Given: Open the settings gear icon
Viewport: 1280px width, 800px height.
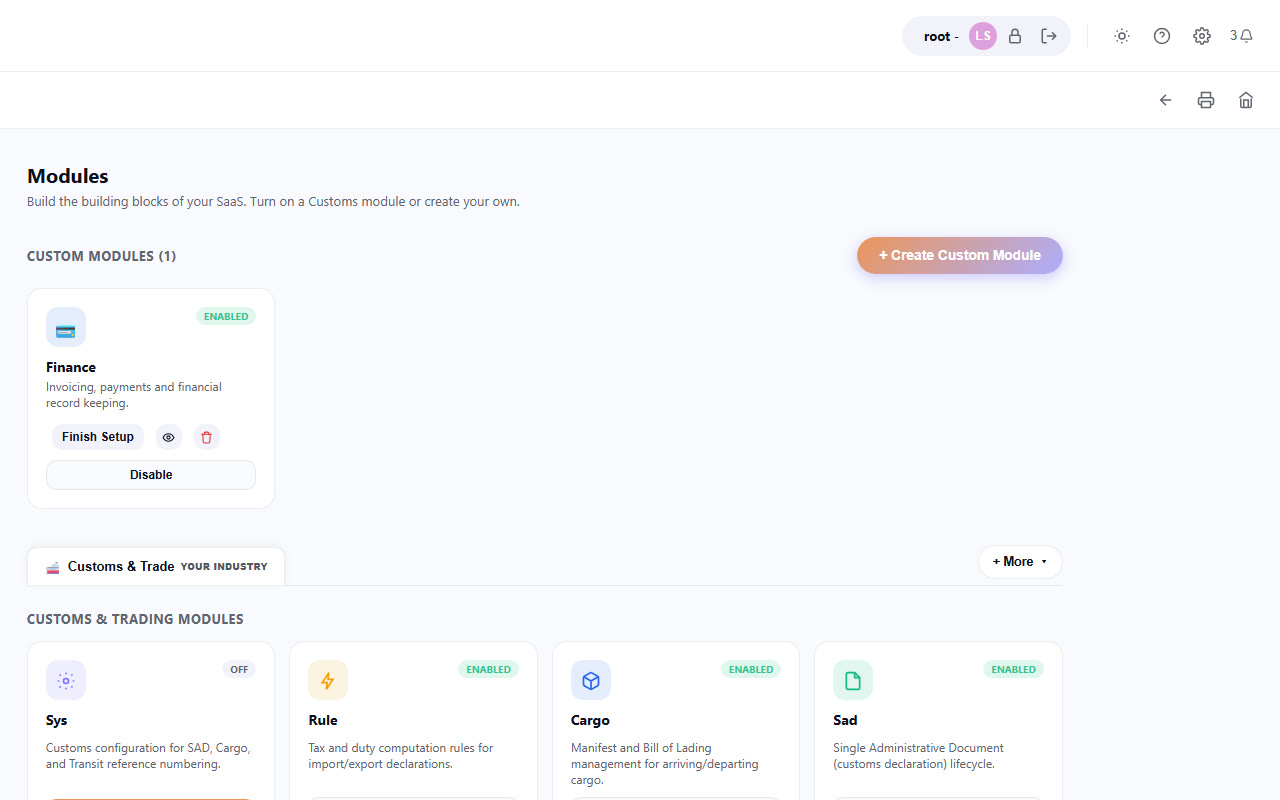Looking at the screenshot, I should coord(1202,36).
